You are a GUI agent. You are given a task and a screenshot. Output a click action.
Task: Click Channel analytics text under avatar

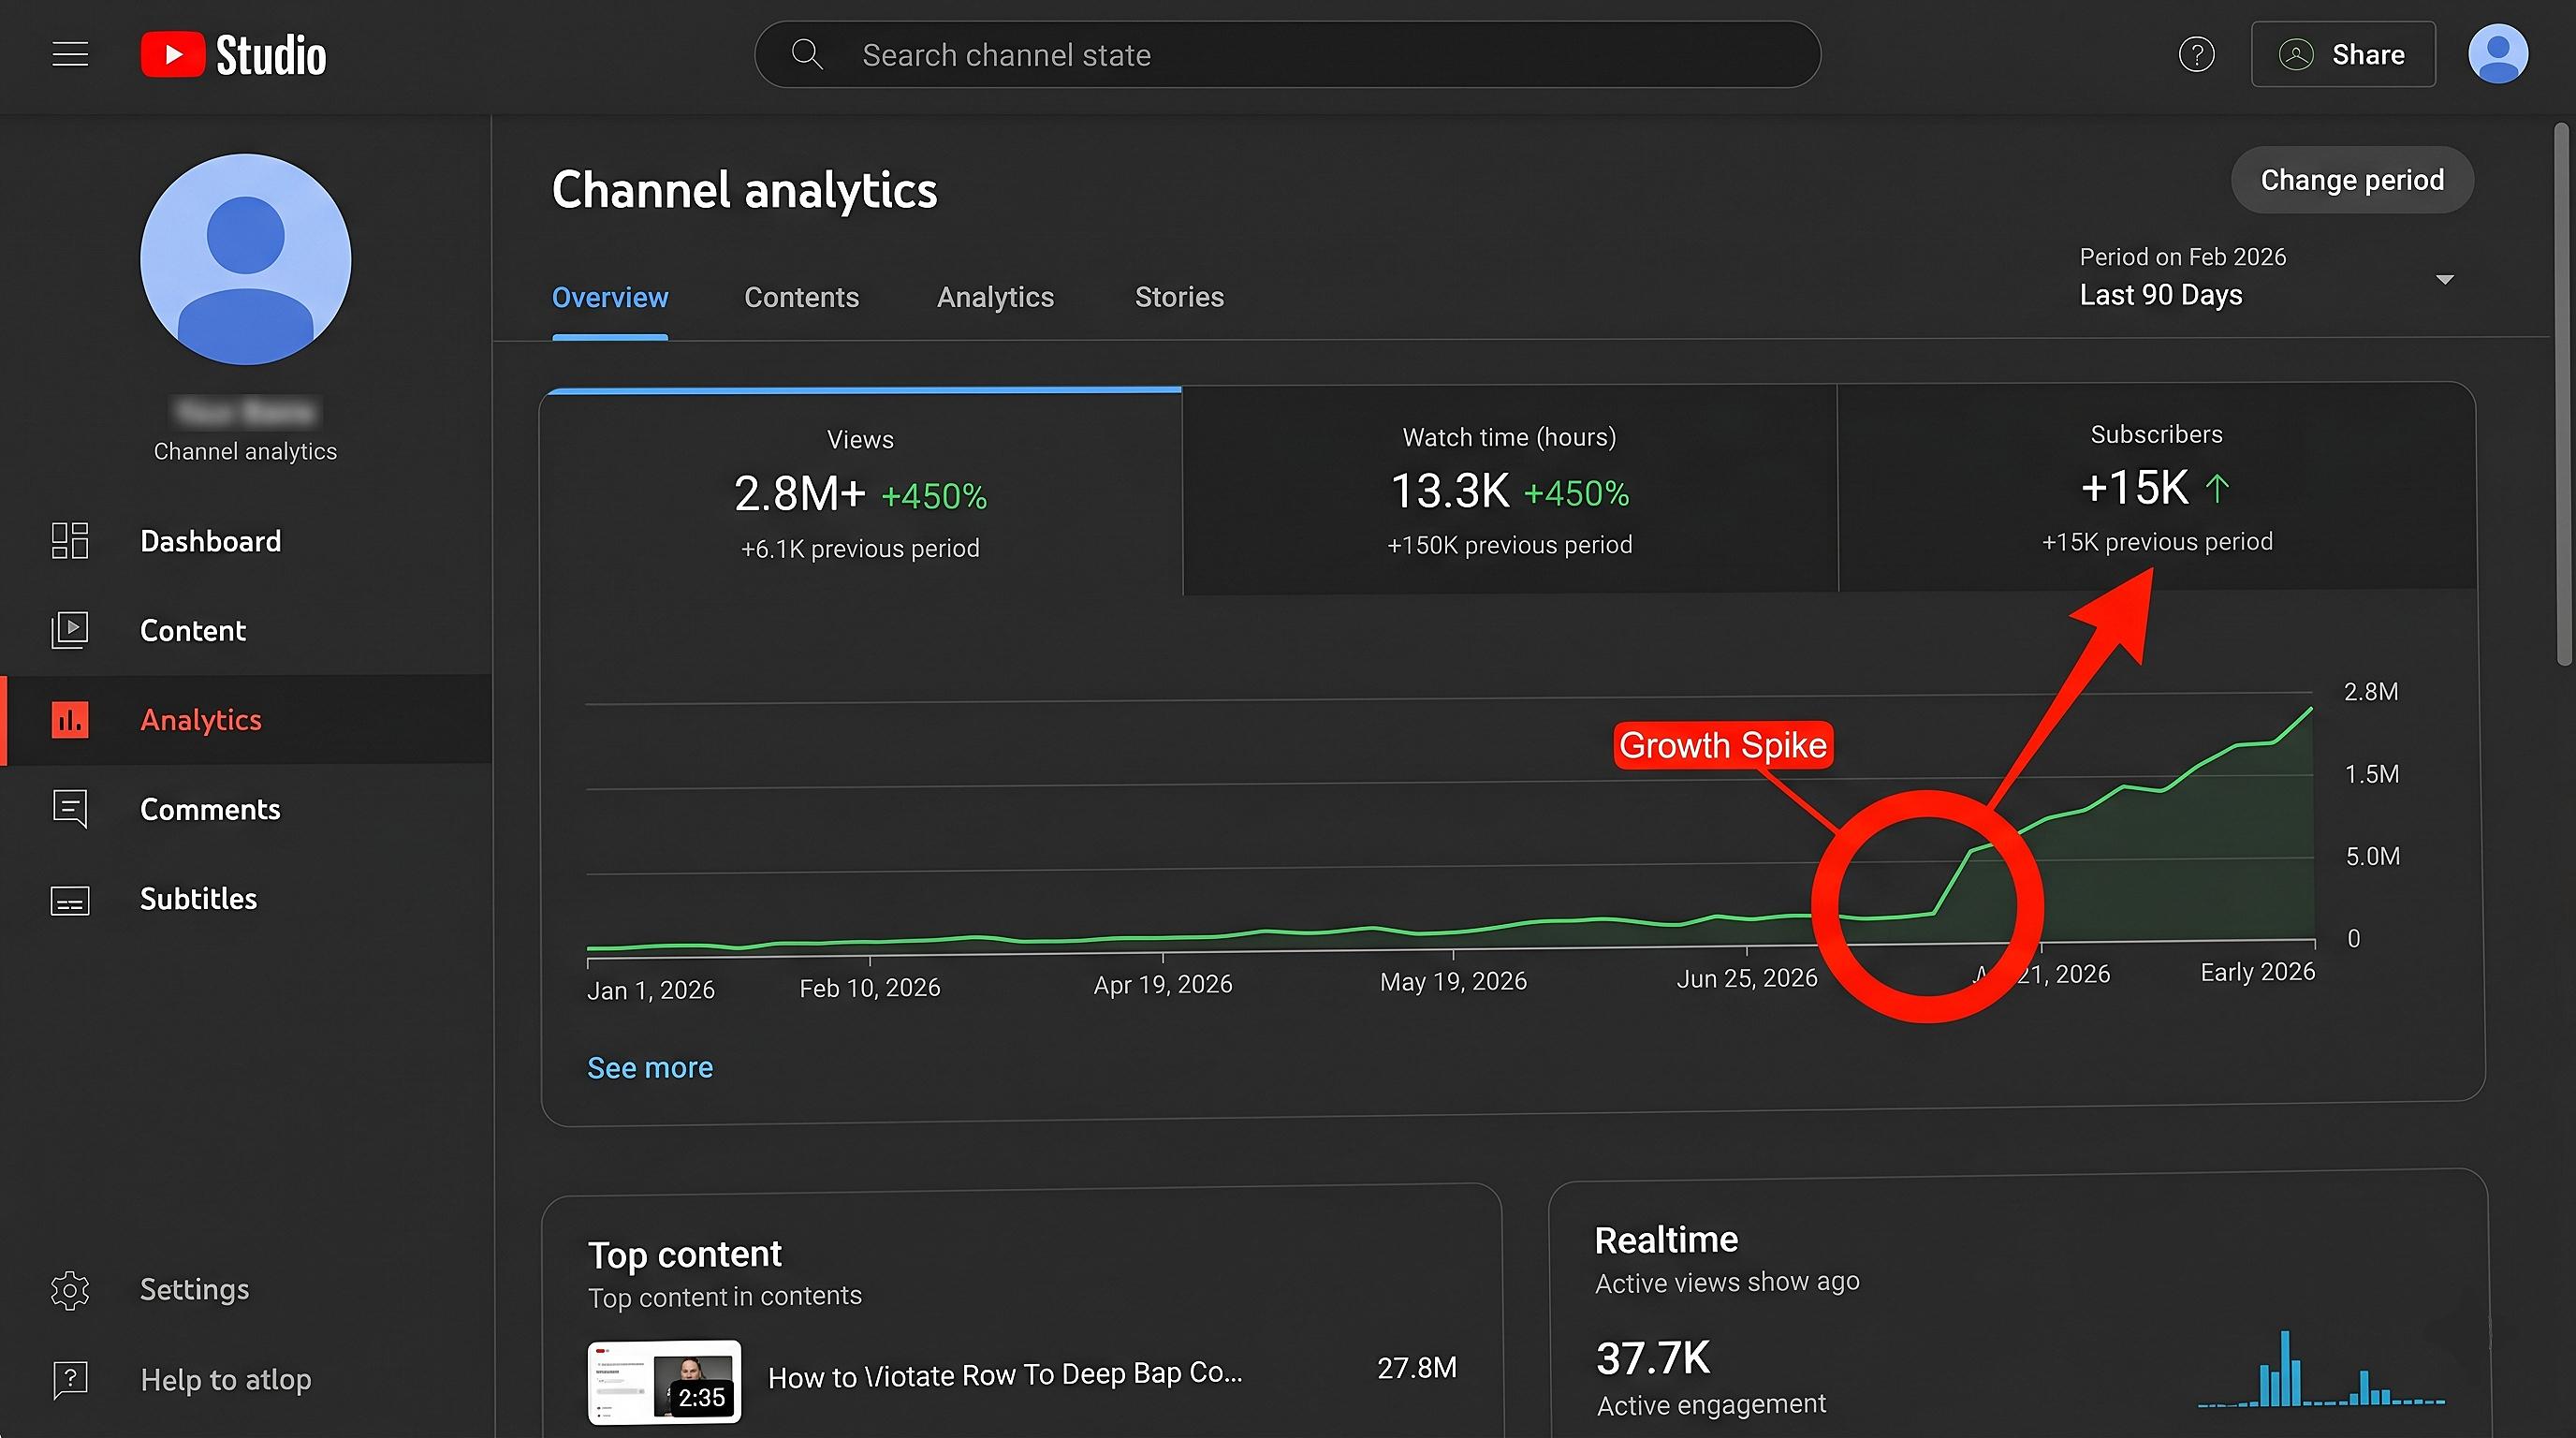click(245, 451)
